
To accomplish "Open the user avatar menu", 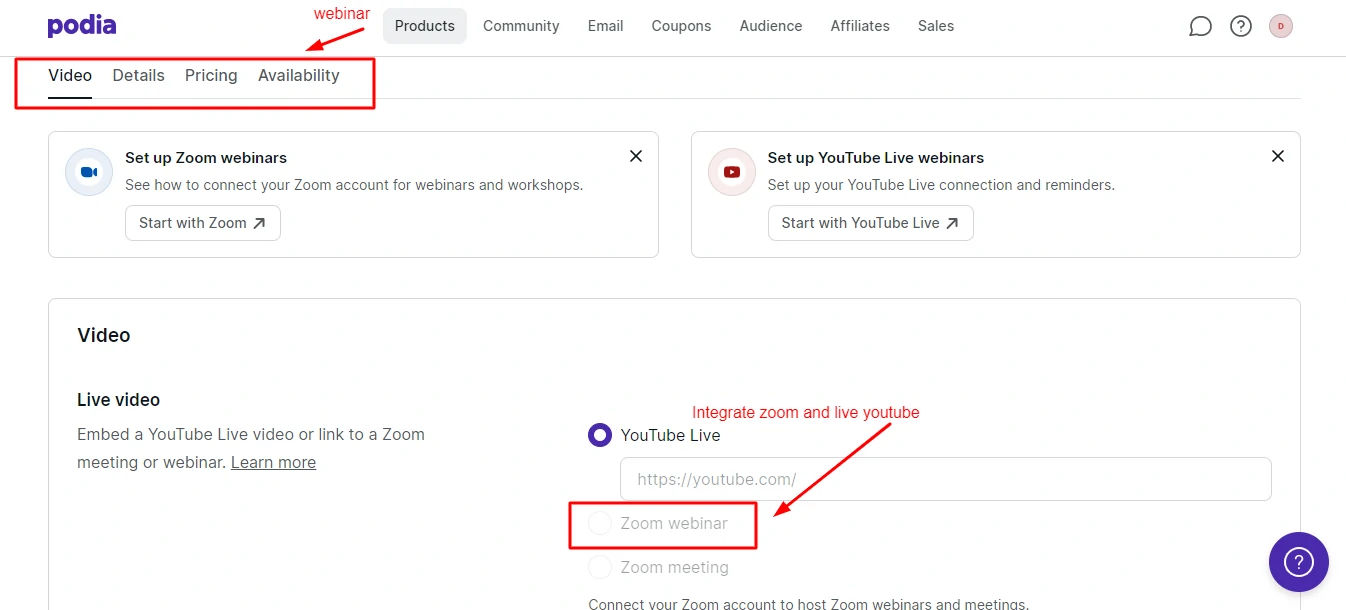I will point(1281,27).
